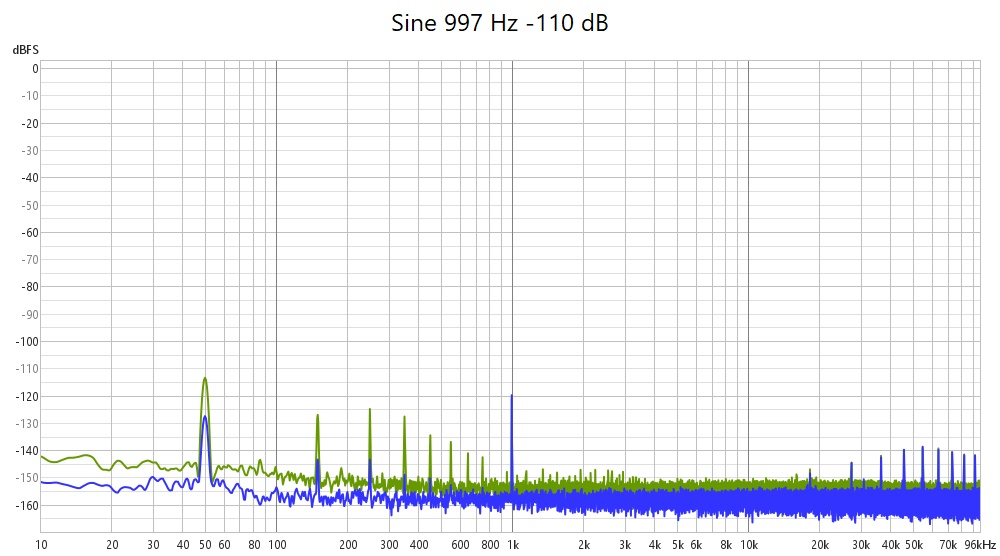Select the "600" frequency axis label
This screenshot has width=1000, height=556.
click(460, 545)
